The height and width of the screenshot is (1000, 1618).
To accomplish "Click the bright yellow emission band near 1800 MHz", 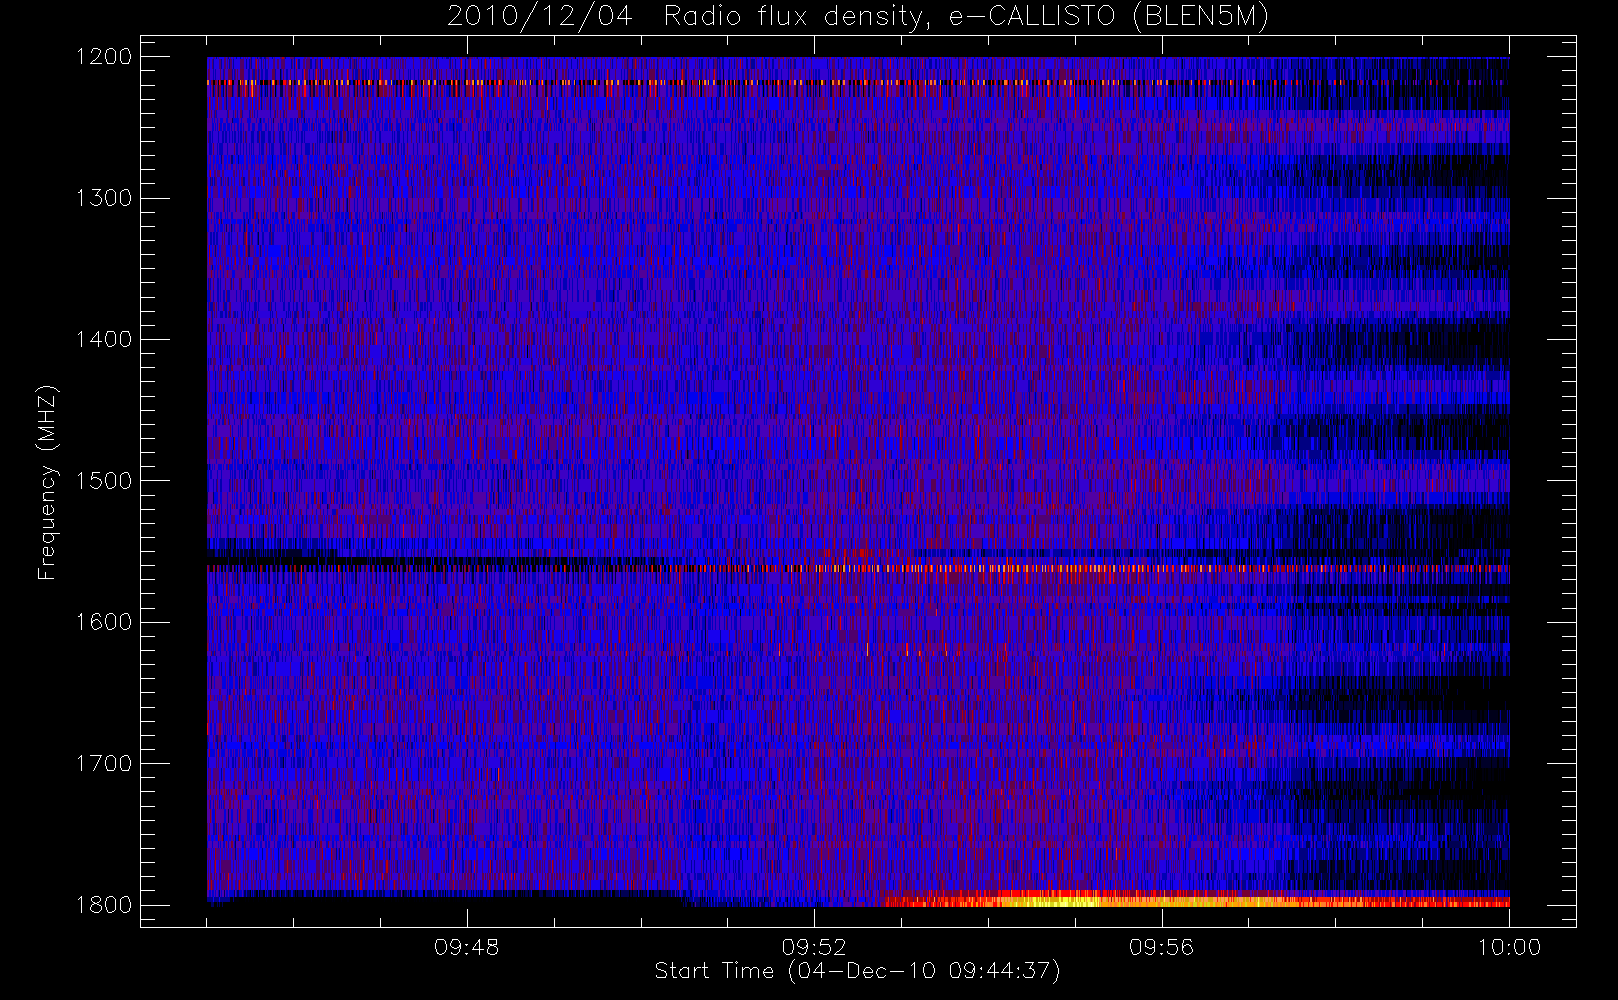I will tap(1196, 899).
